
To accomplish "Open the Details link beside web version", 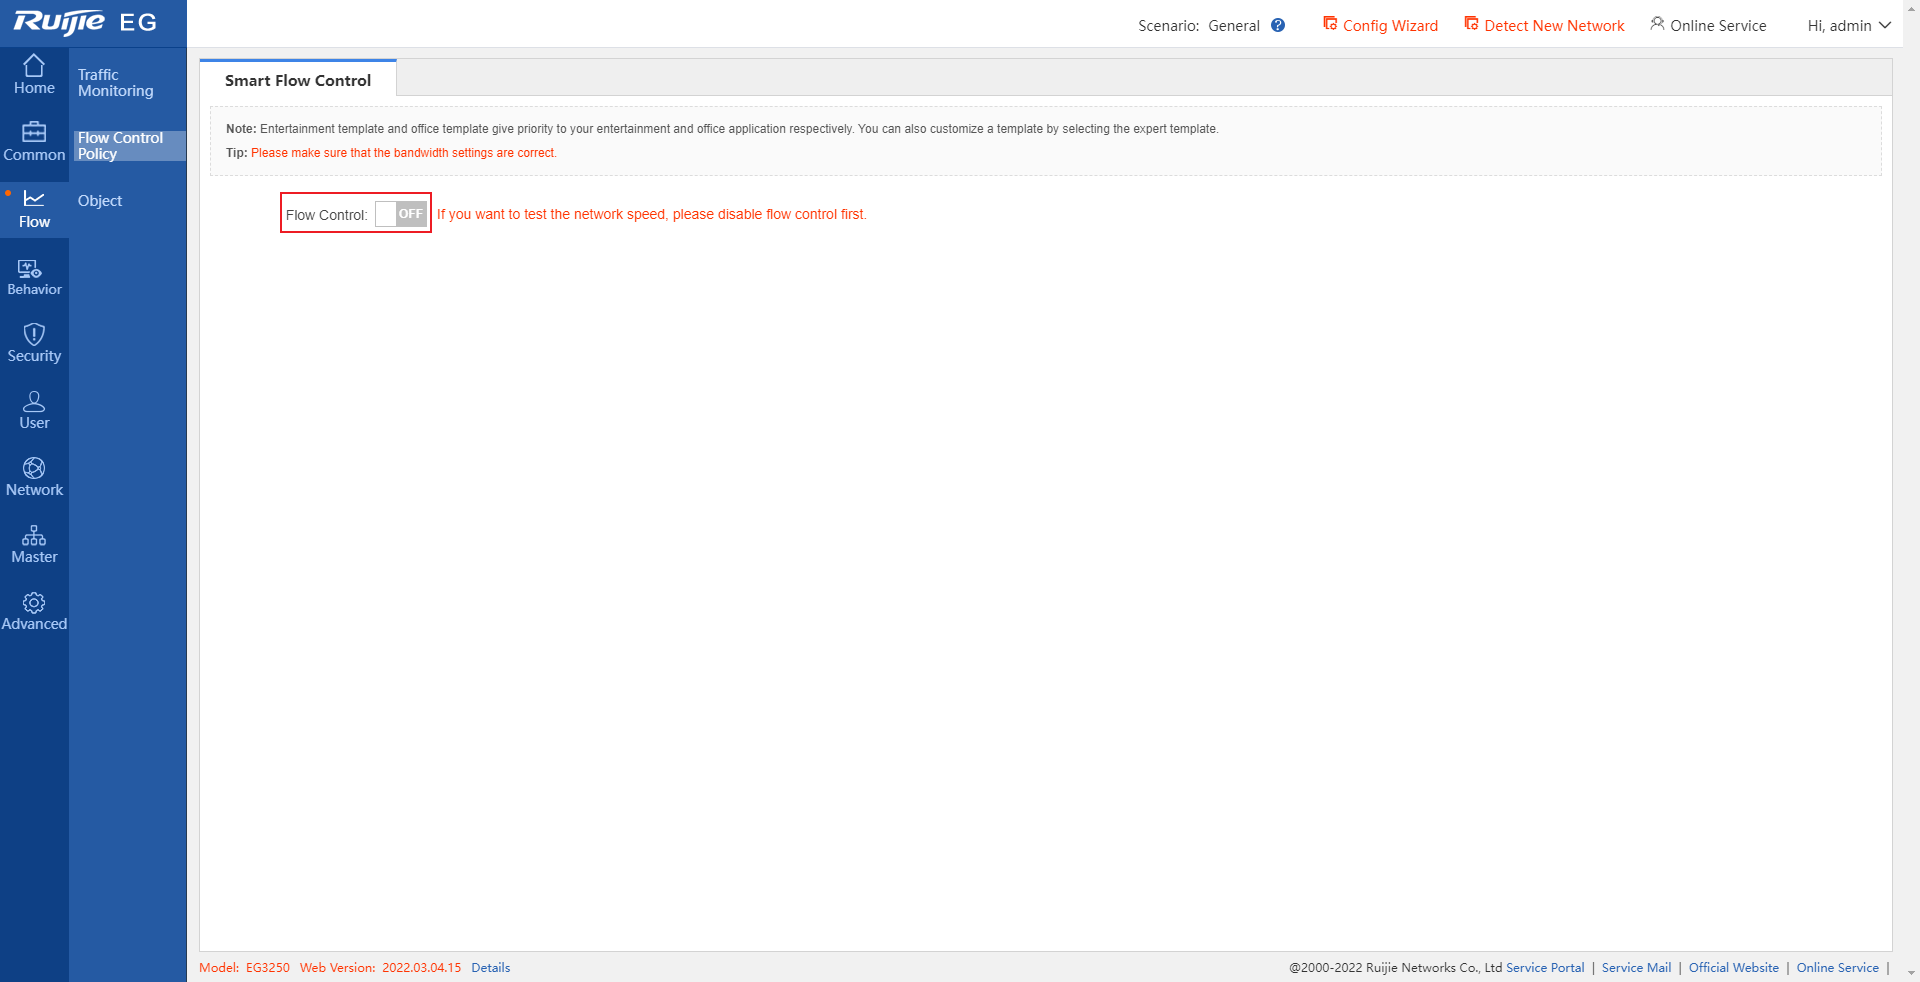I will click(x=490, y=968).
